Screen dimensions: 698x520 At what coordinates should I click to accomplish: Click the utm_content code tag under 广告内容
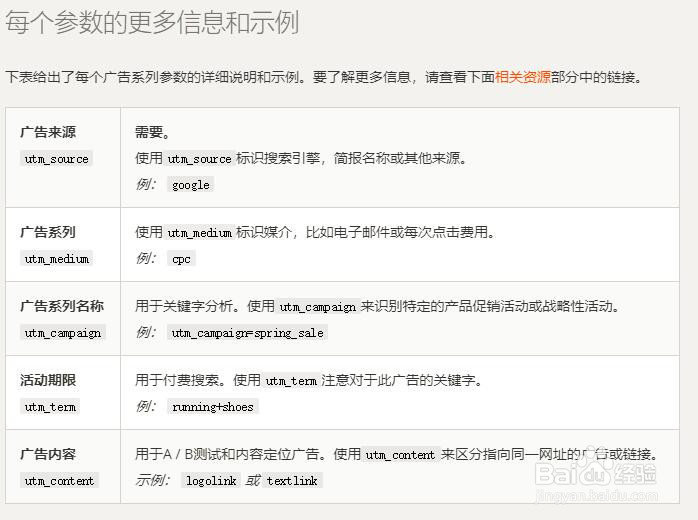(x=59, y=480)
